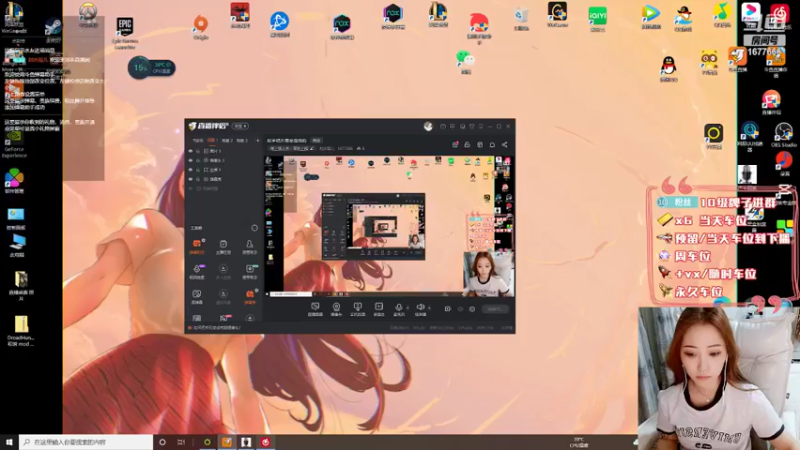Toggle the lock on the first source row
This screenshot has height=450, width=800.
[x=198, y=151]
